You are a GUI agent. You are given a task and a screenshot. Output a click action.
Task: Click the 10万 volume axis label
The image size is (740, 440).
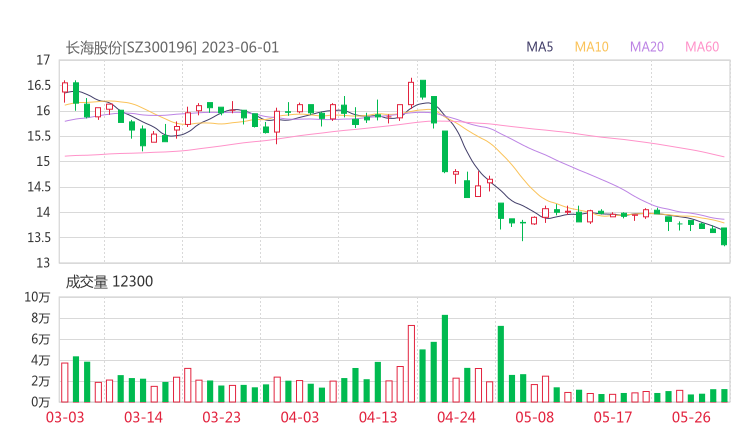37,297
